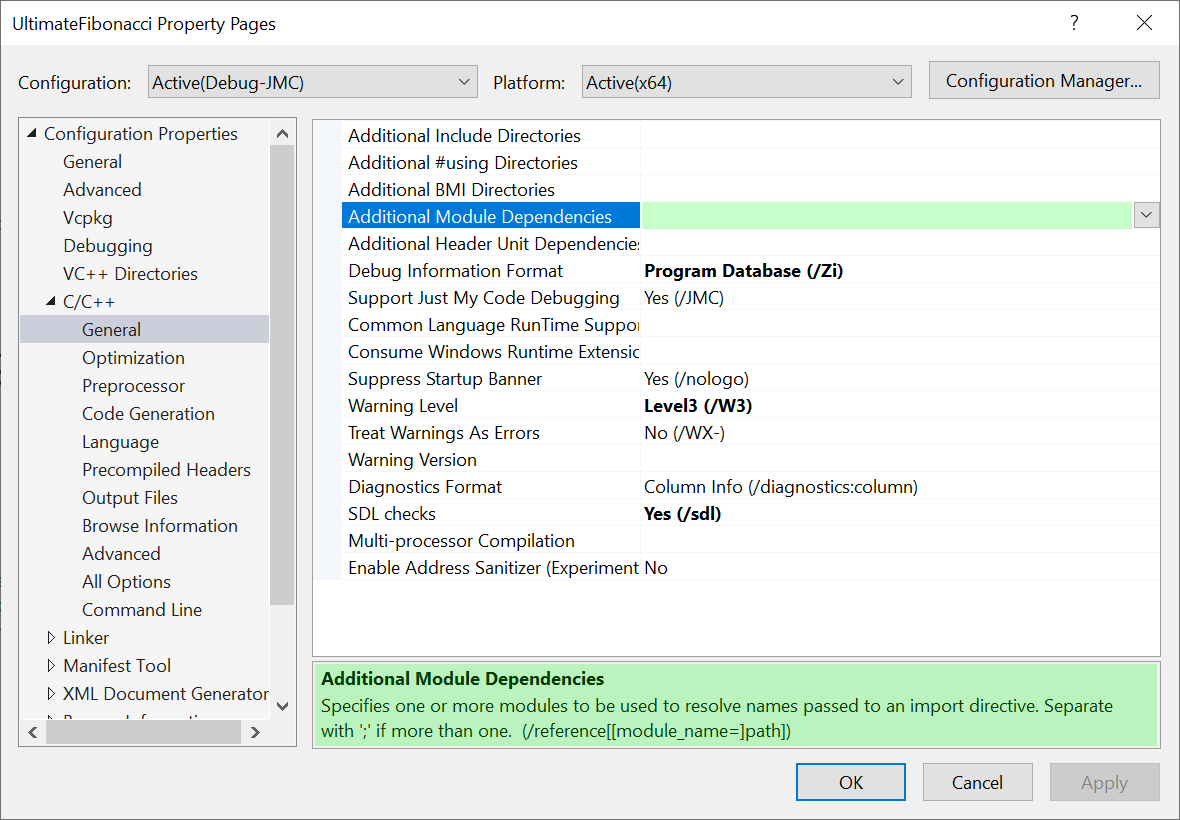Click the OK button
The height and width of the screenshot is (820, 1180).
tap(850, 782)
